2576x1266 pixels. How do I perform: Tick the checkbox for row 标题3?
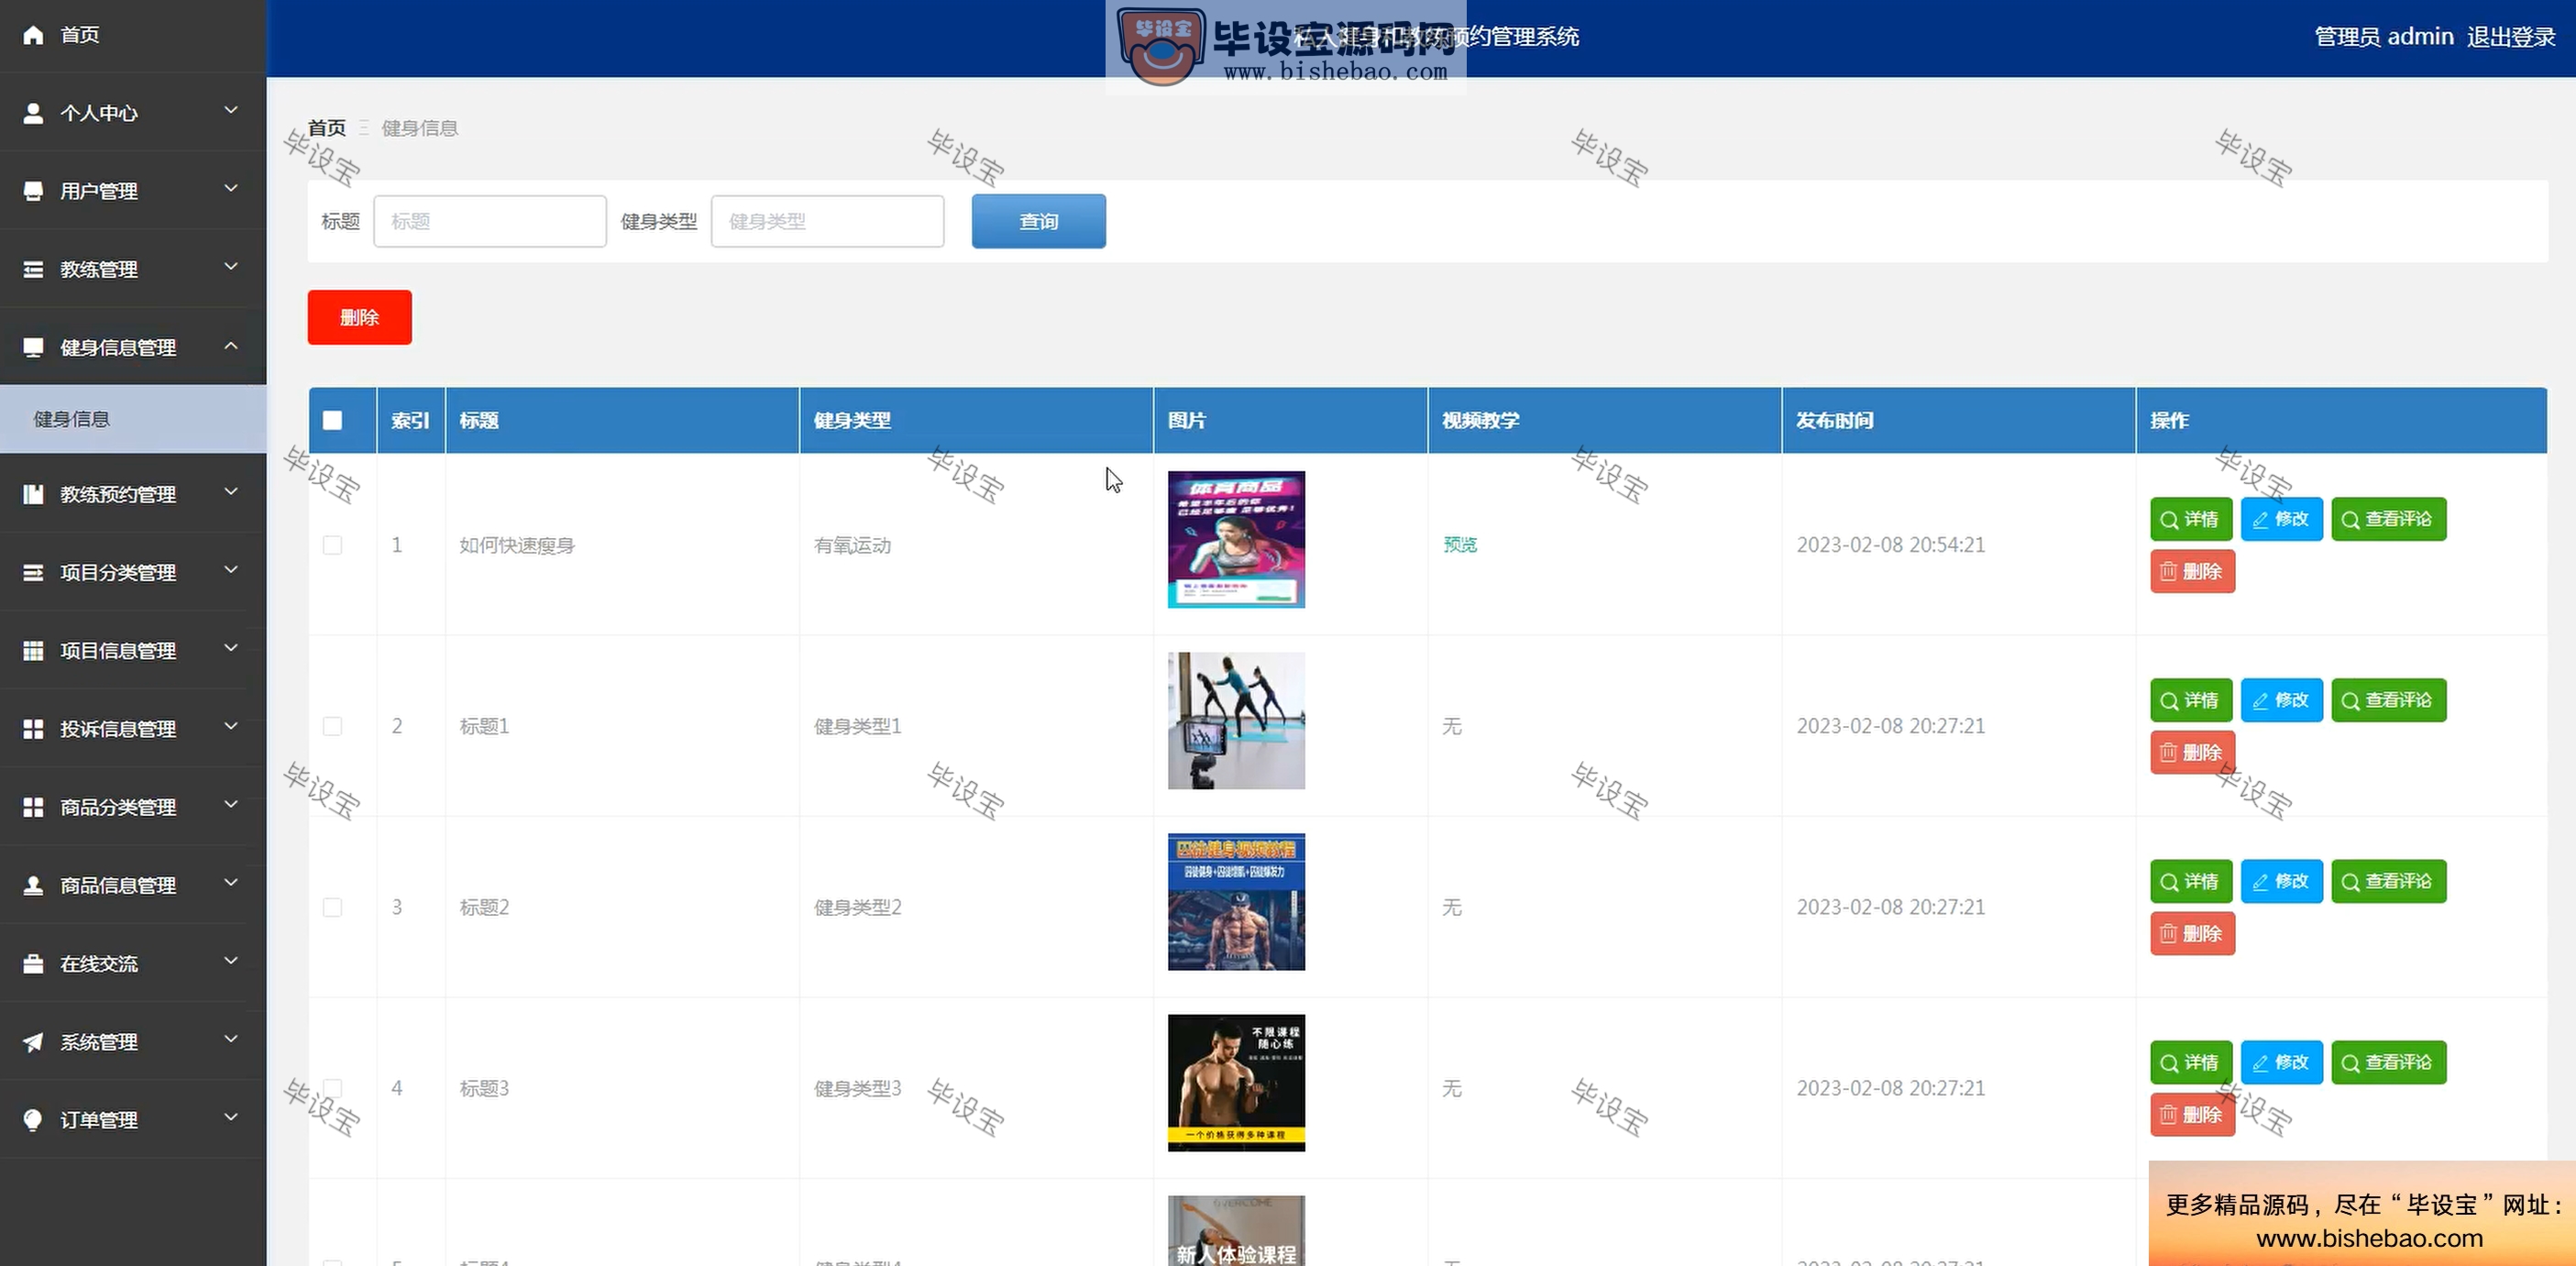pyautogui.click(x=332, y=1088)
